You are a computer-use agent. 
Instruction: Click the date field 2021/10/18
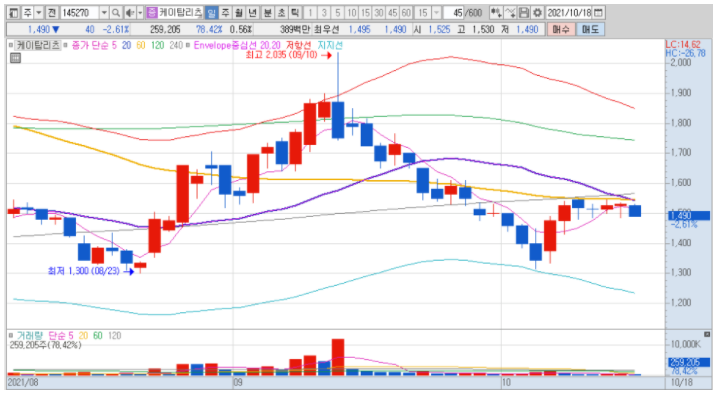pyautogui.click(x=569, y=13)
